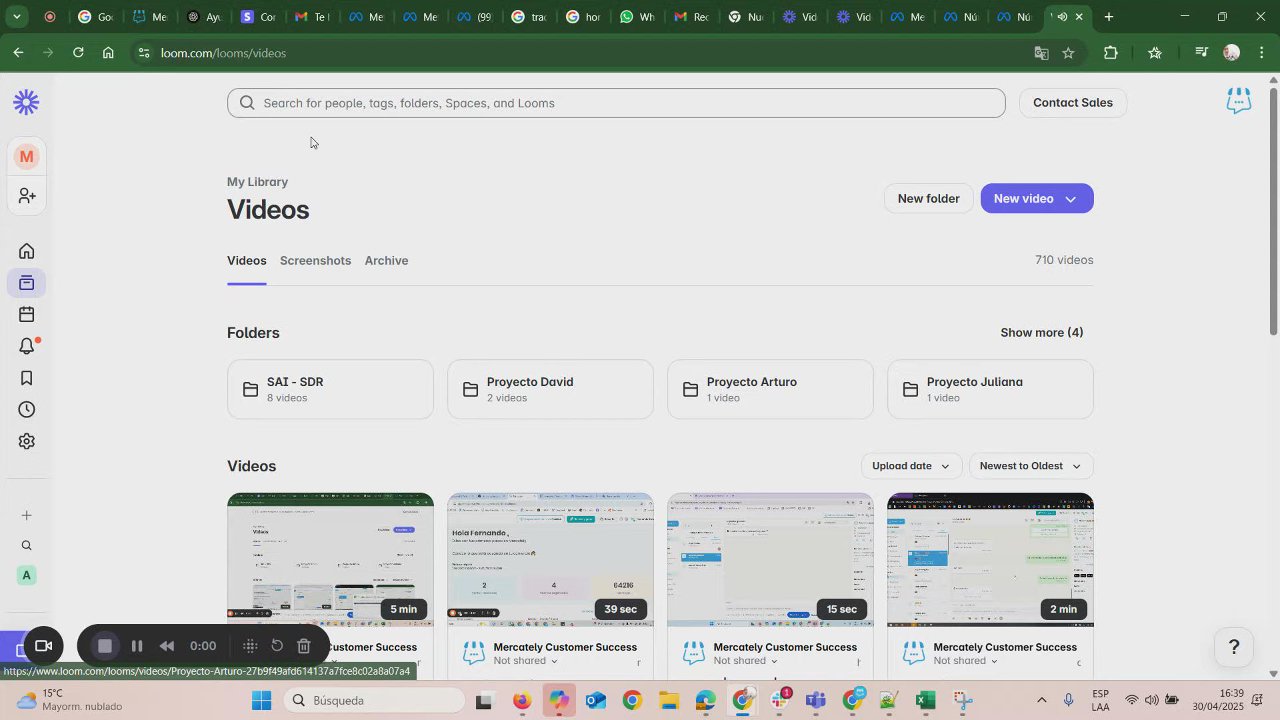Click the invite people icon
Viewport: 1280px width, 720px height.
(x=27, y=196)
